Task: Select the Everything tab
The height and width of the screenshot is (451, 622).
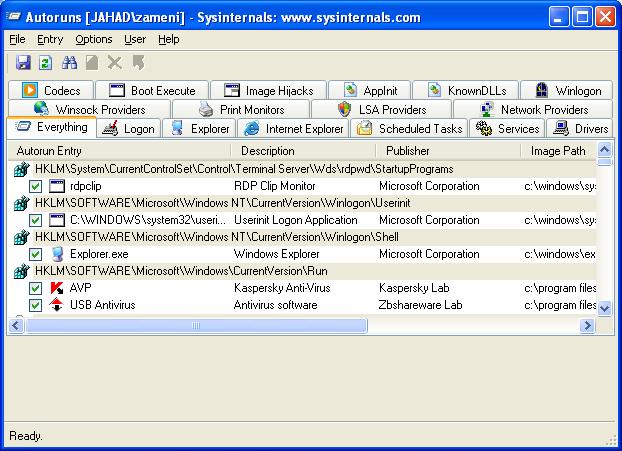Action: coord(52,127)
